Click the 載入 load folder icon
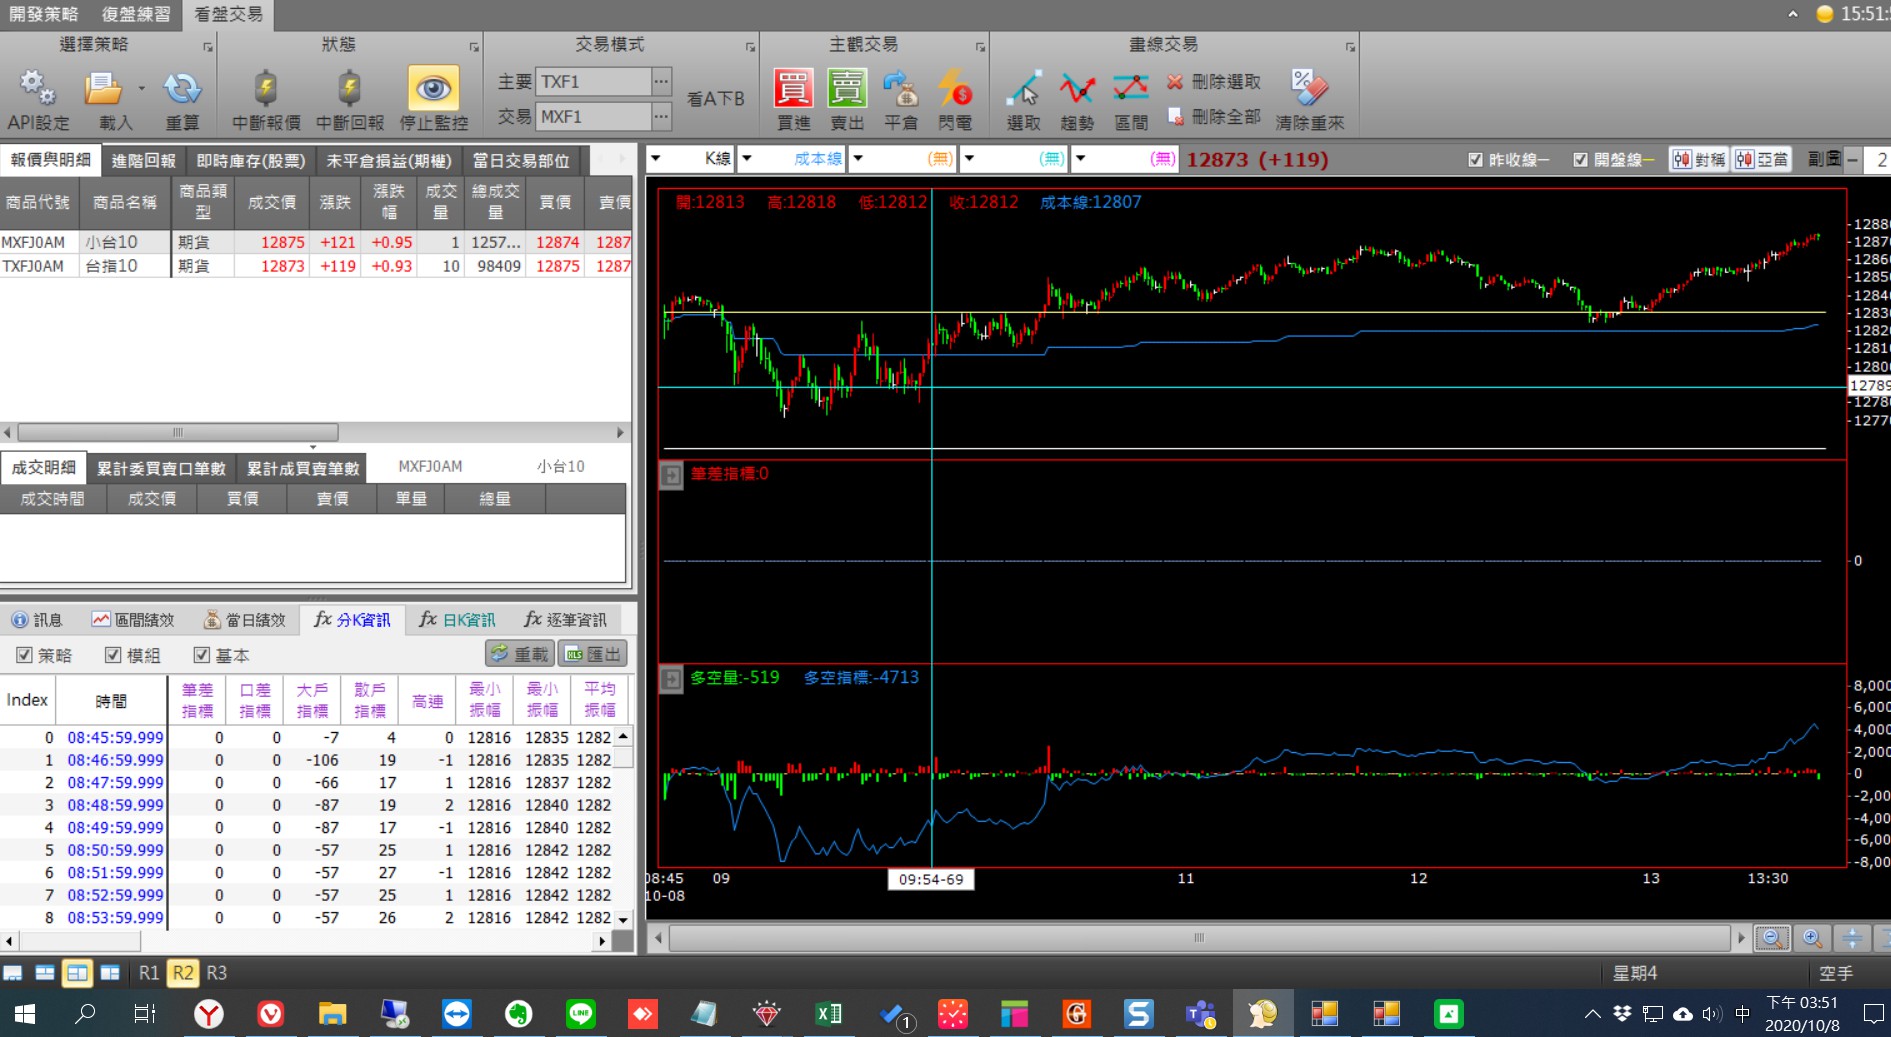This screenshot has width=1891, height=1037. coord(103,88)
